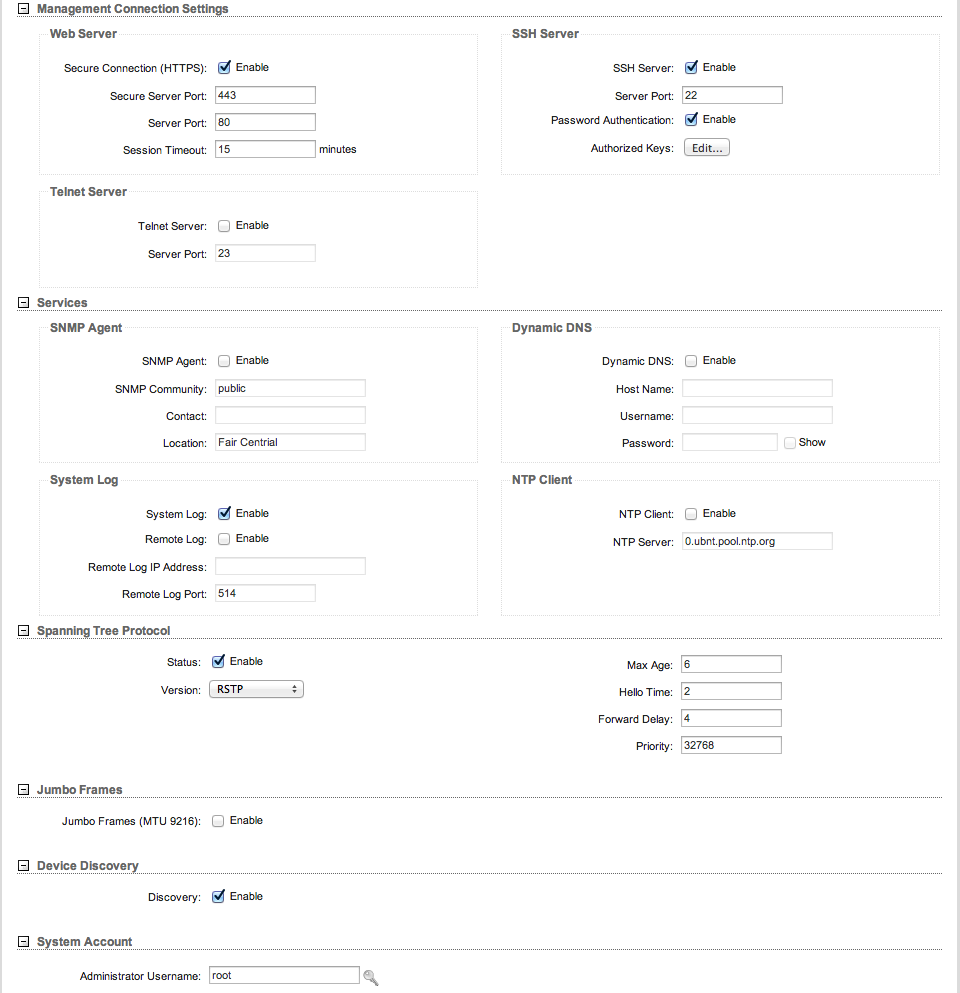Collapse the Jumbo Frames section
The image size is (960, 993).
click(23, 790)
